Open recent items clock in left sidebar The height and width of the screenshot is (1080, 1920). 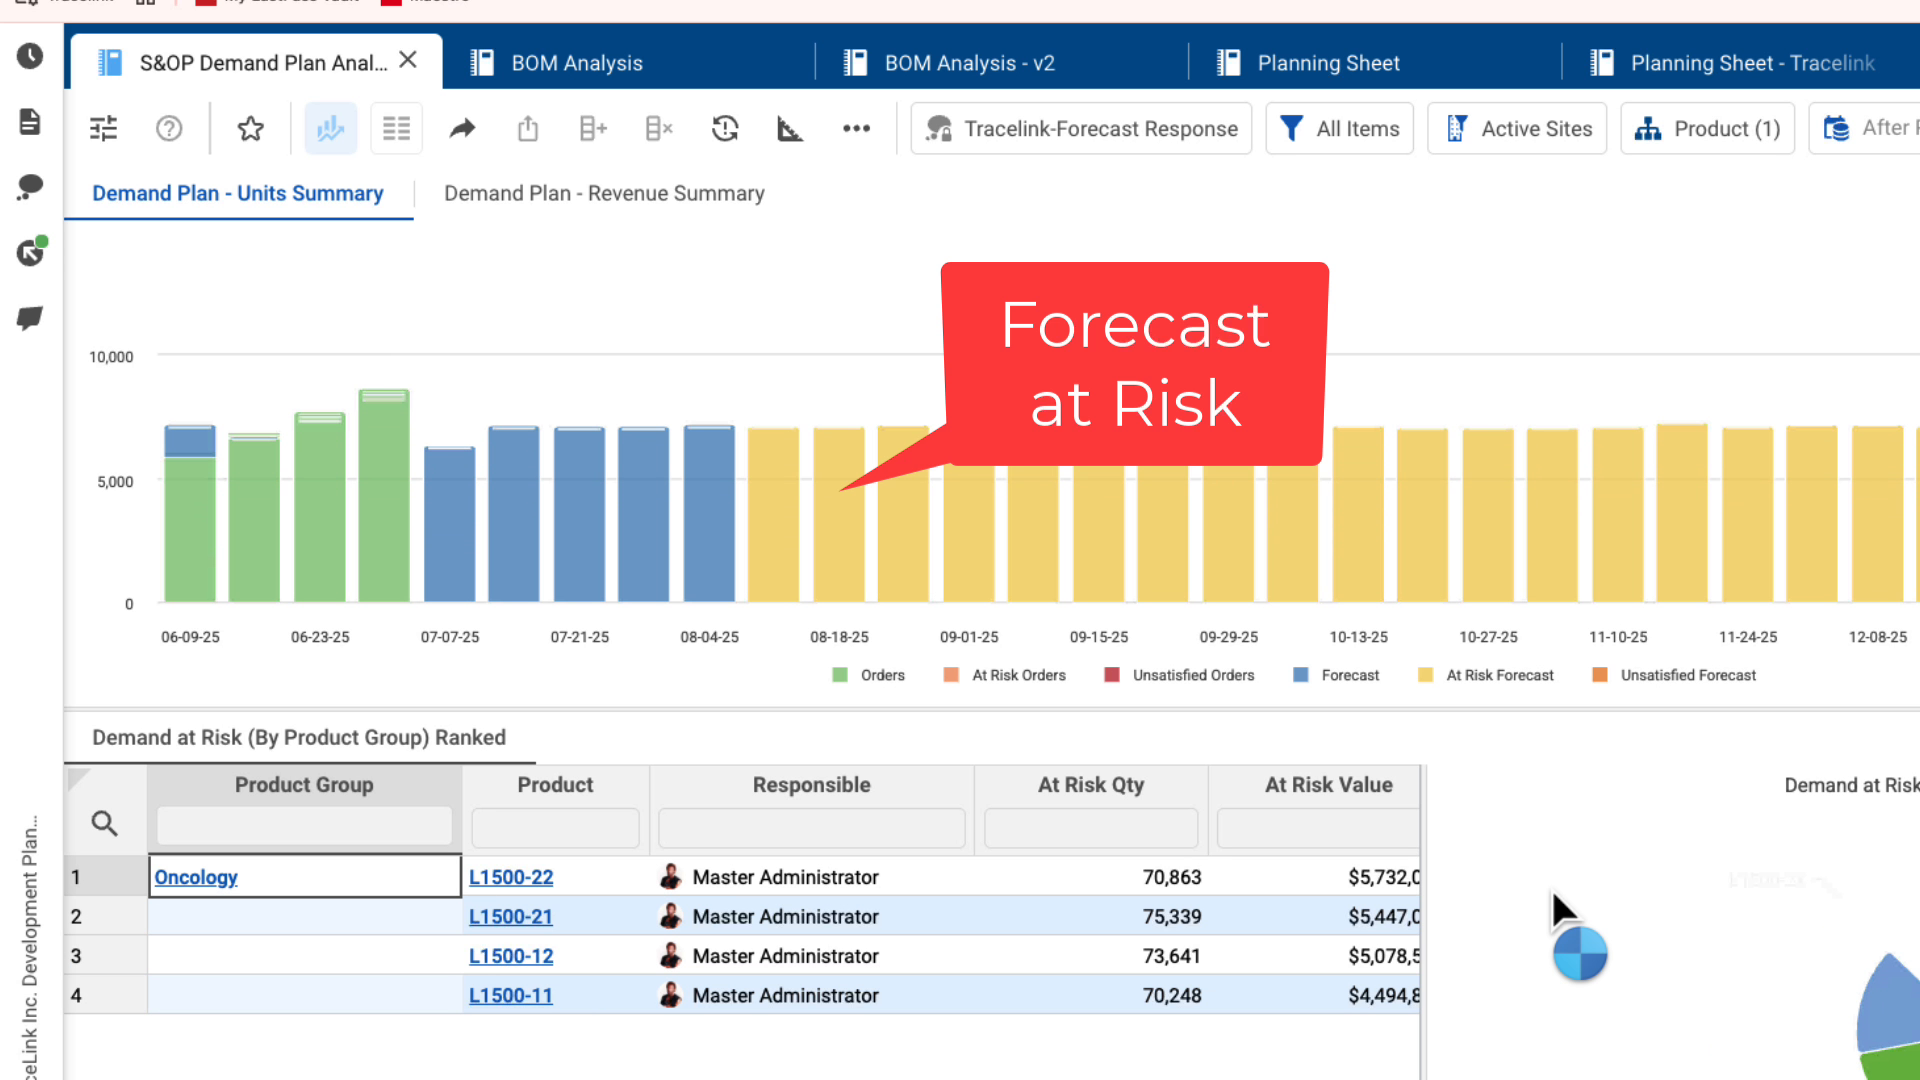click(x=30, y=56)
